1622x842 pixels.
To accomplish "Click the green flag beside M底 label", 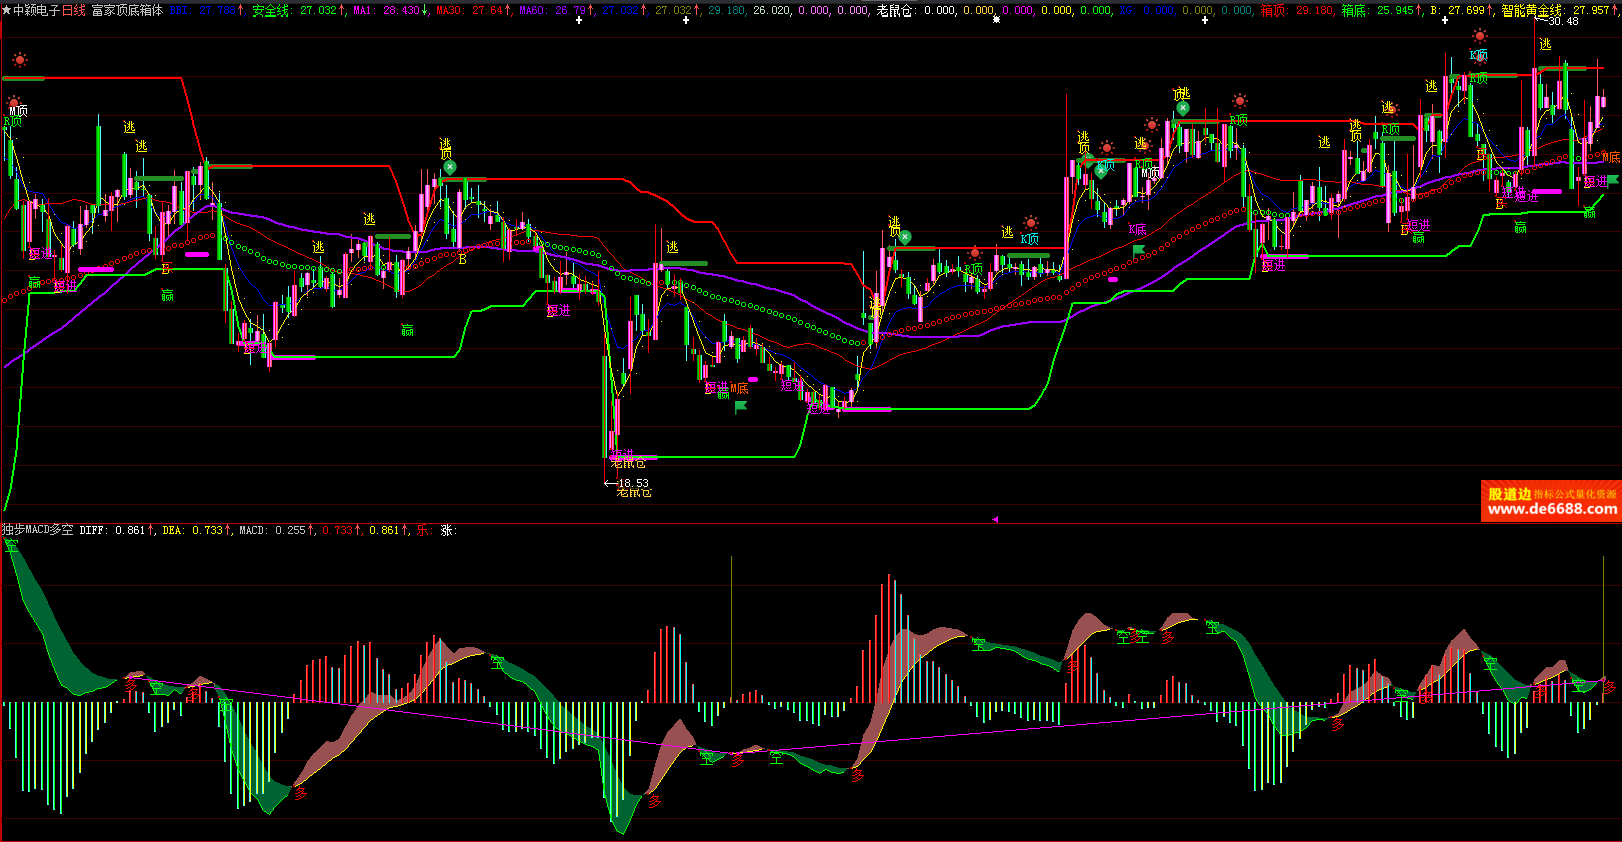I will [741, 407].
